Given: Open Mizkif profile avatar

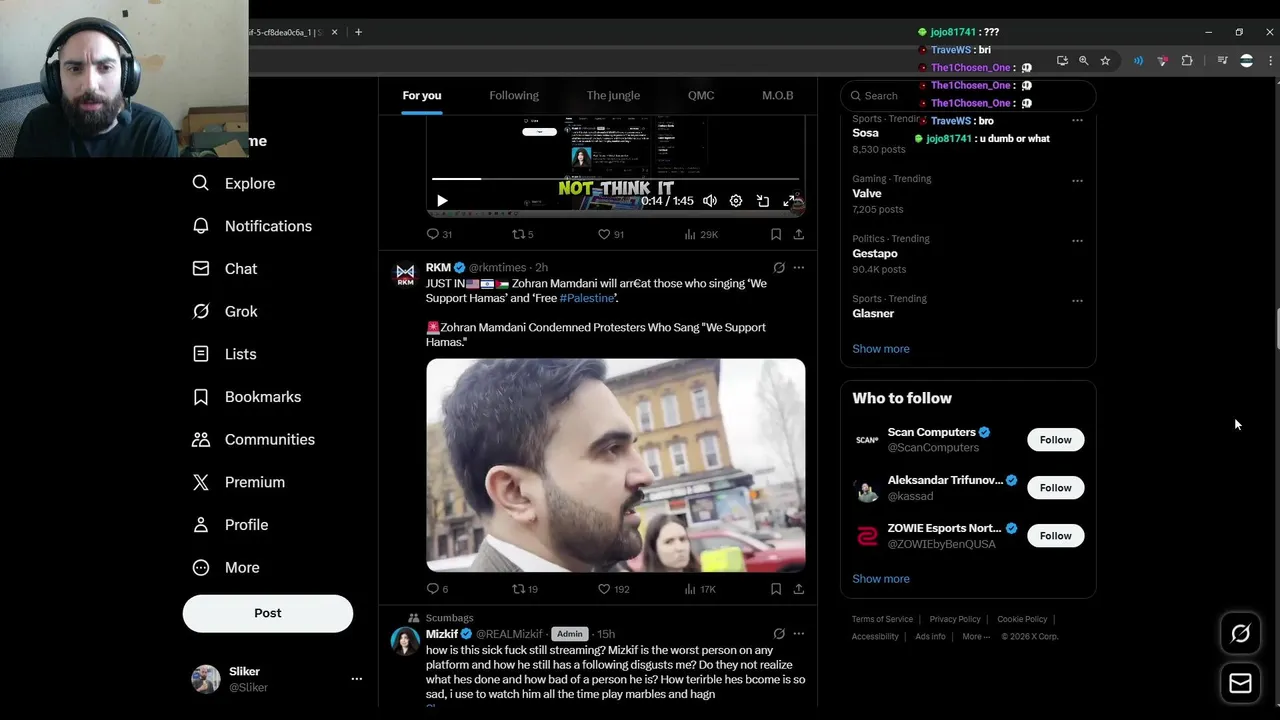Looking at the screenshot, I should (x=405, y=641).
